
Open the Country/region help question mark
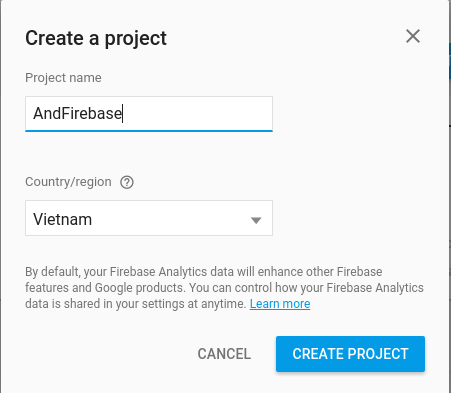[x=127, y=182]
